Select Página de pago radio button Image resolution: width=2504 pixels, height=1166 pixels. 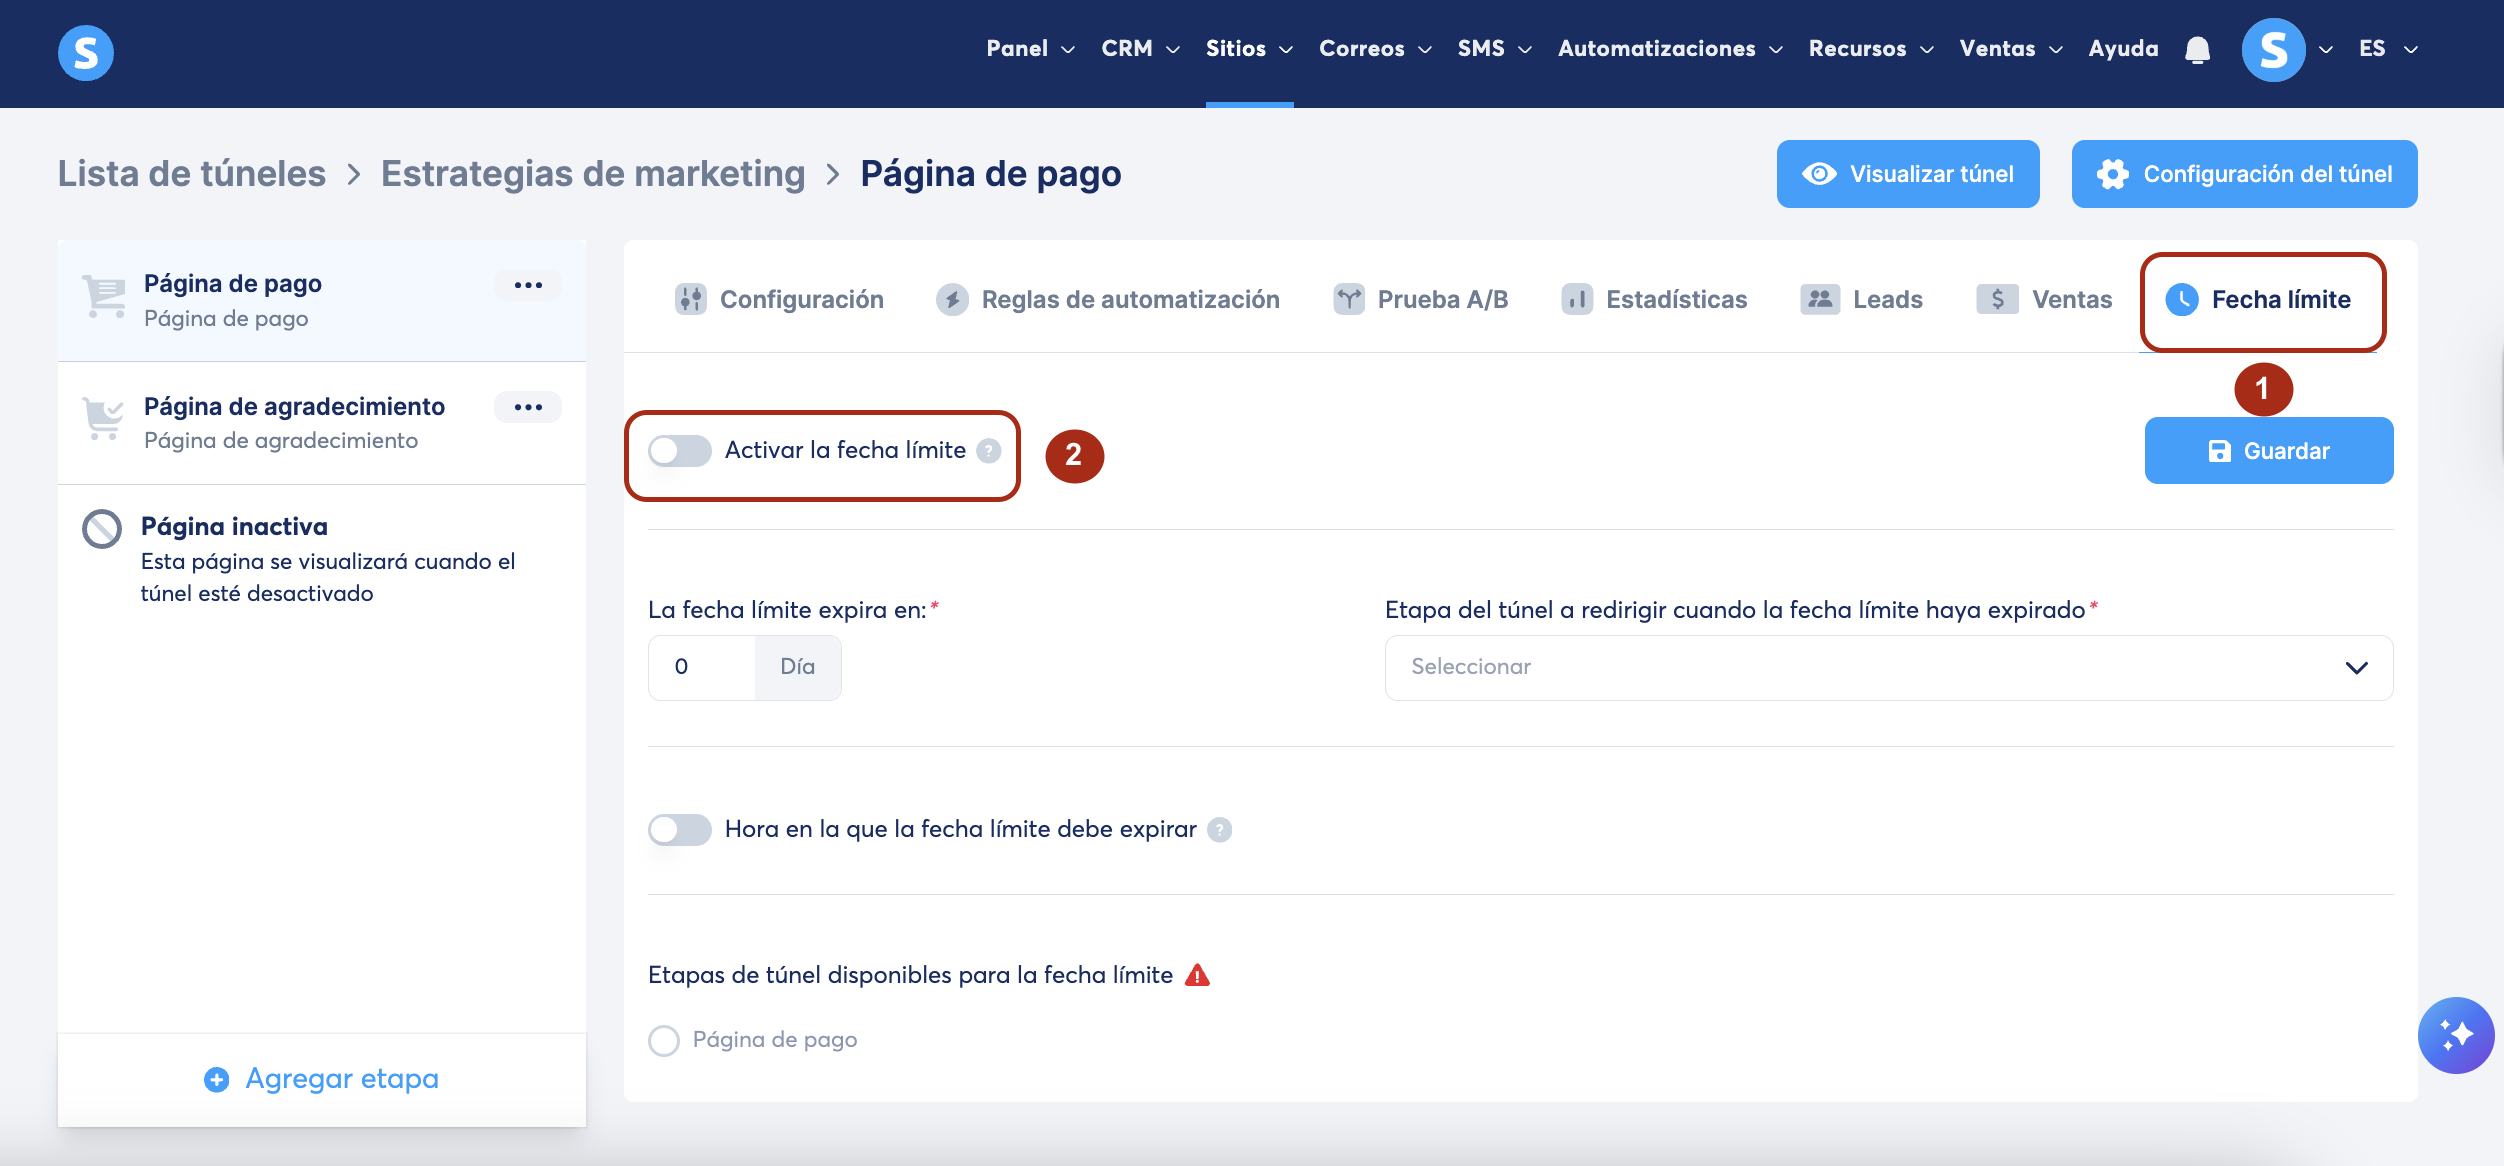(664, 1041)
